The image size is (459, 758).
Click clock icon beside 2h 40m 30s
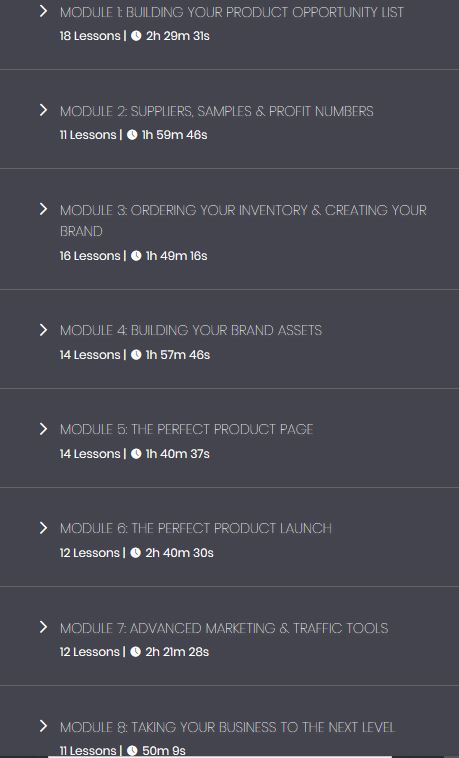pyautogui.click(x=135, y=553)
